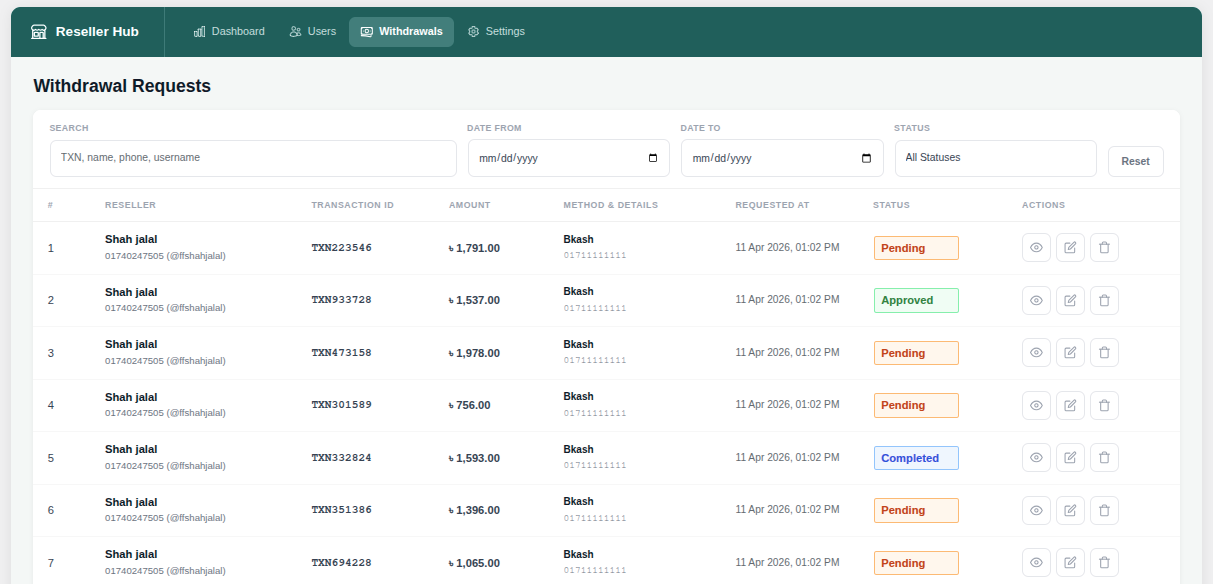The height and width of the screenshot is (584, 1213).
Task: Click the Reseller Hub store logo icon
Action: click(39, 31)
